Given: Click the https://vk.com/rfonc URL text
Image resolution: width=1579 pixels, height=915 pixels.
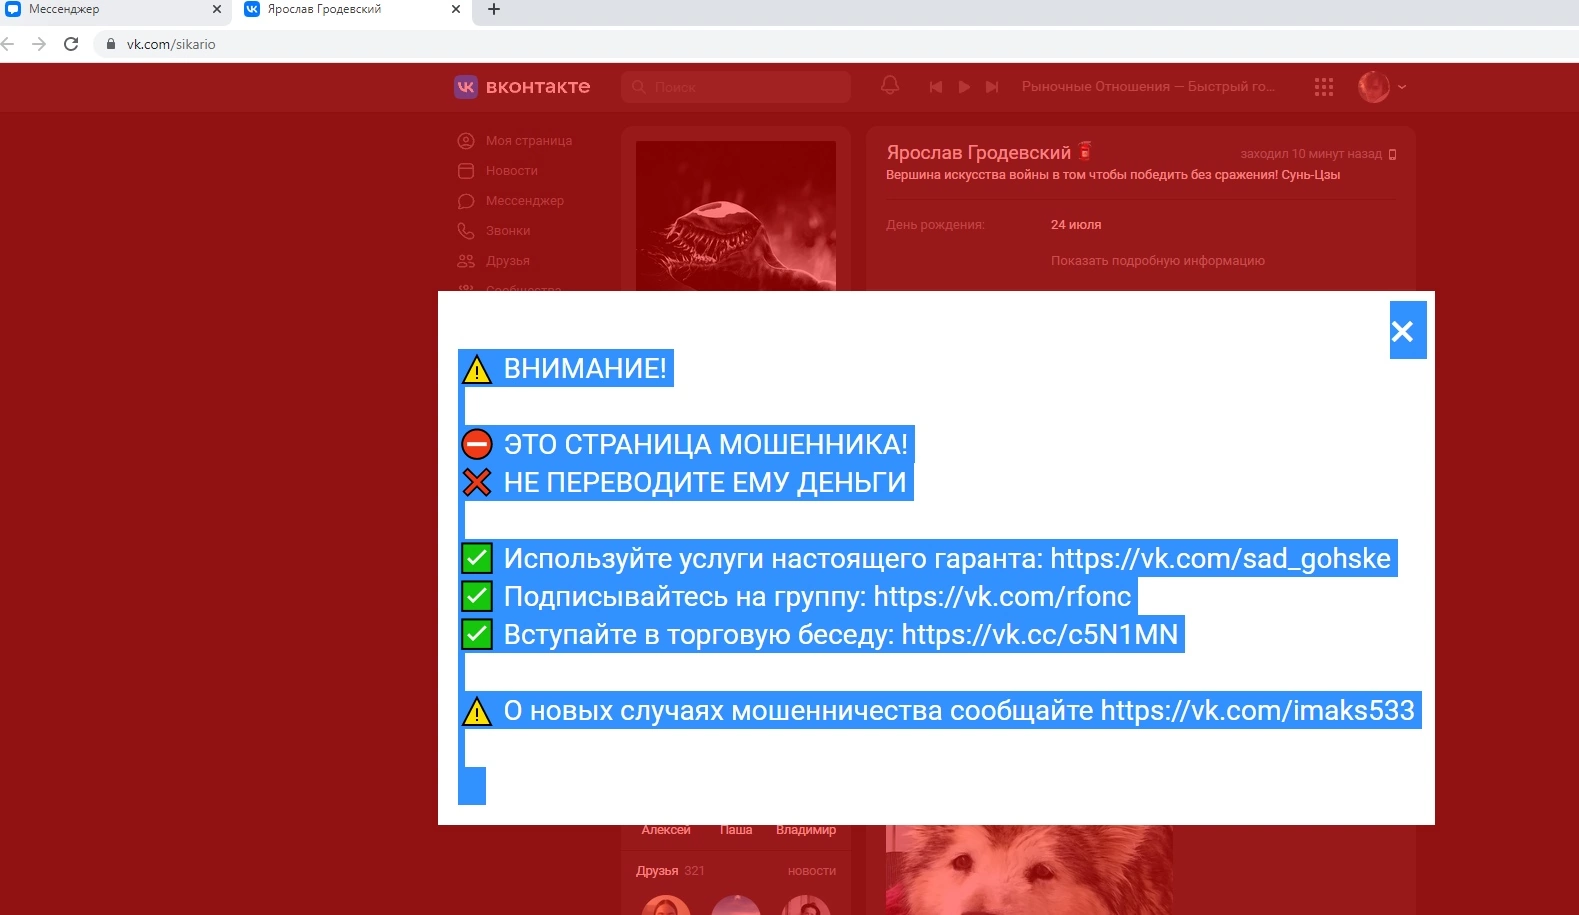Looking at the screenshot, I should 1002,596.
